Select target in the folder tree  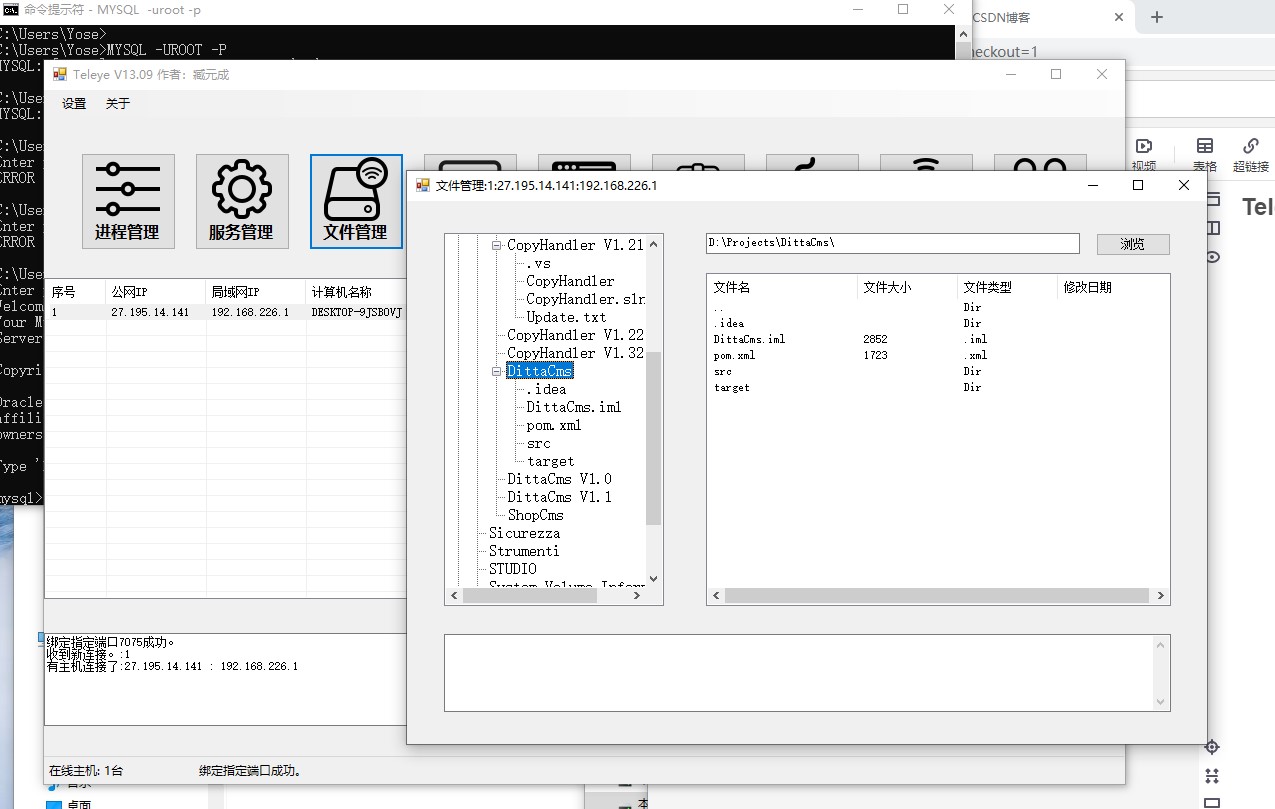(x=550, y=461)
